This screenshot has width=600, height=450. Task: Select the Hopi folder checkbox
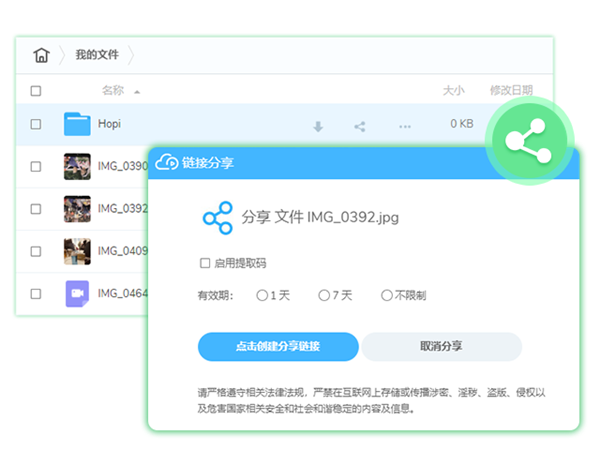[x=36, y=124]
